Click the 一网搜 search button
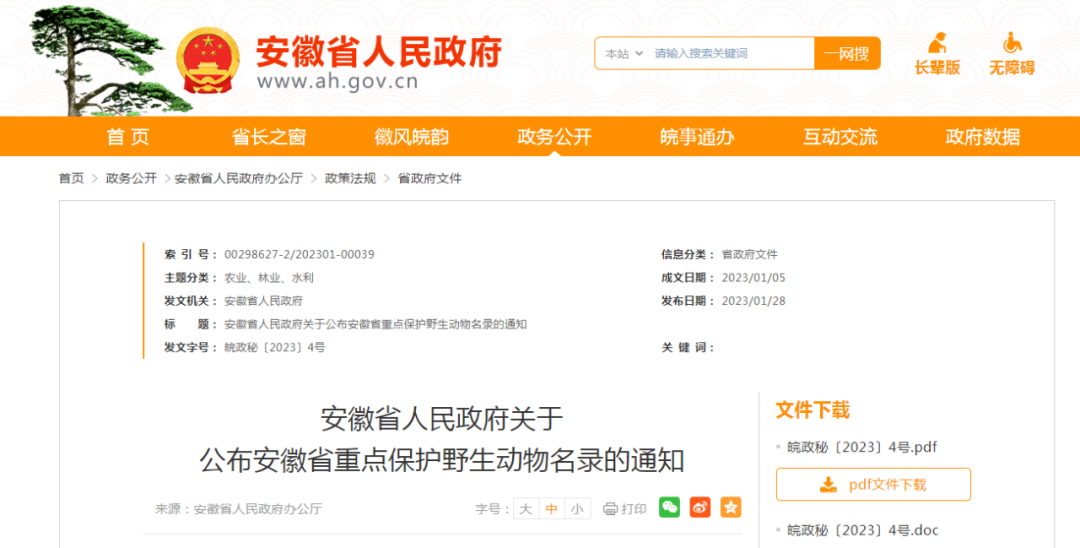 click(x=847, y=54)
